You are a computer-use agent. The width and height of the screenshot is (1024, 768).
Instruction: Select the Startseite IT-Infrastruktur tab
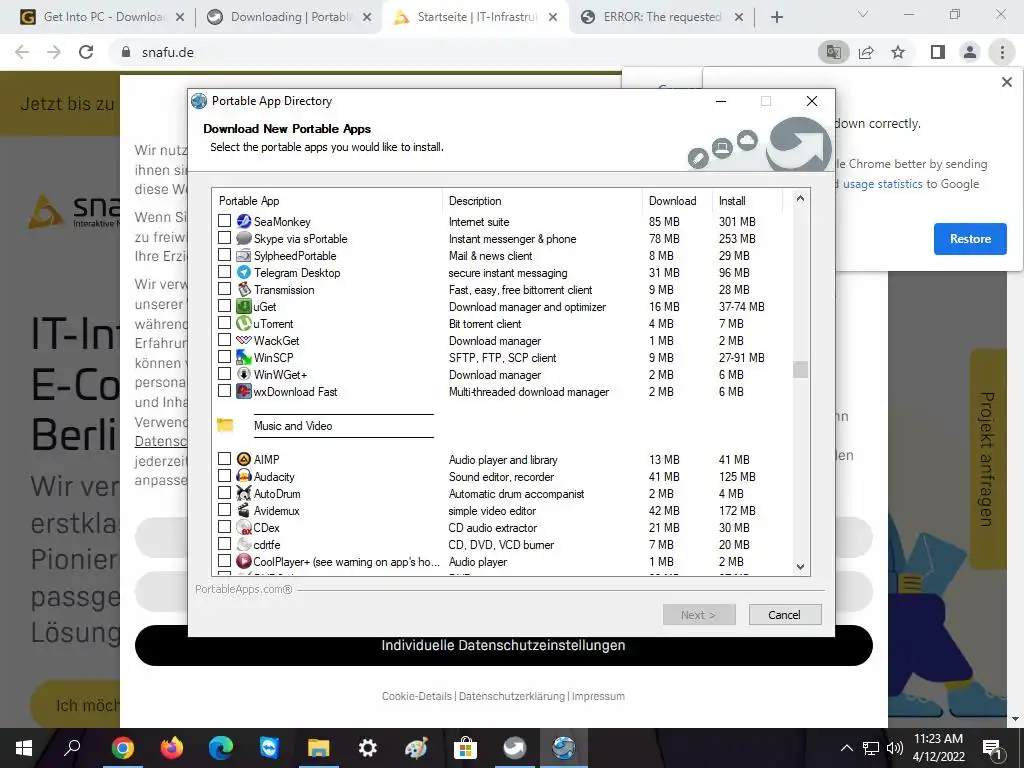(x=476, y=17)
